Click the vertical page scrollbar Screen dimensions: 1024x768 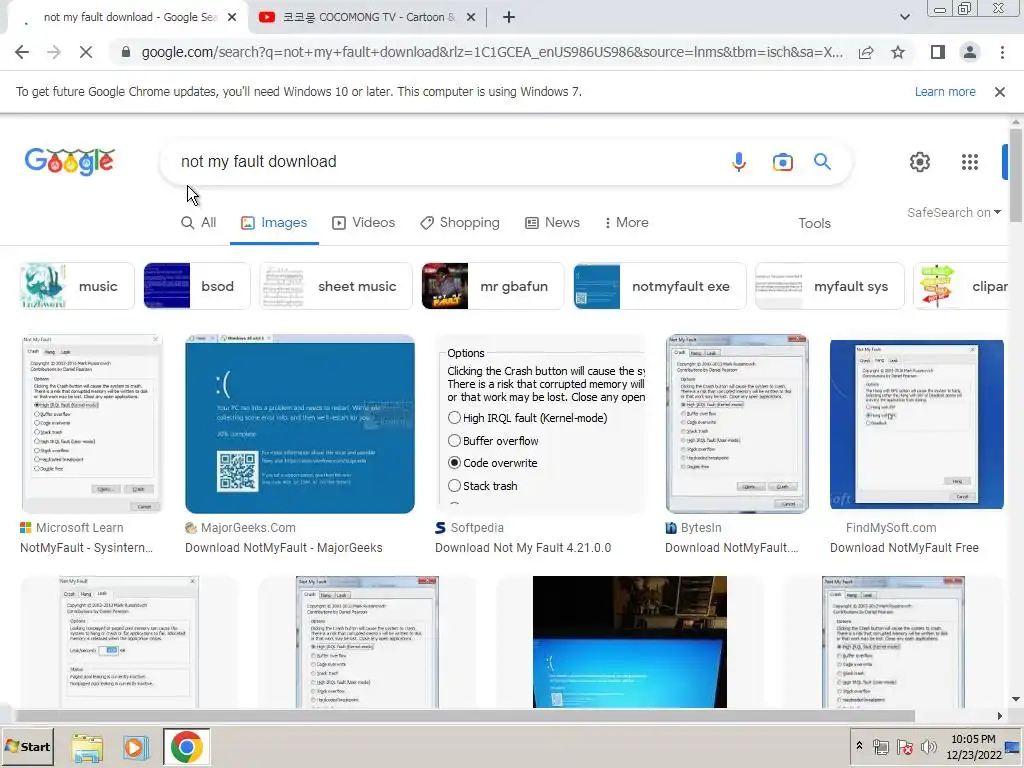tap(1016, 176)
